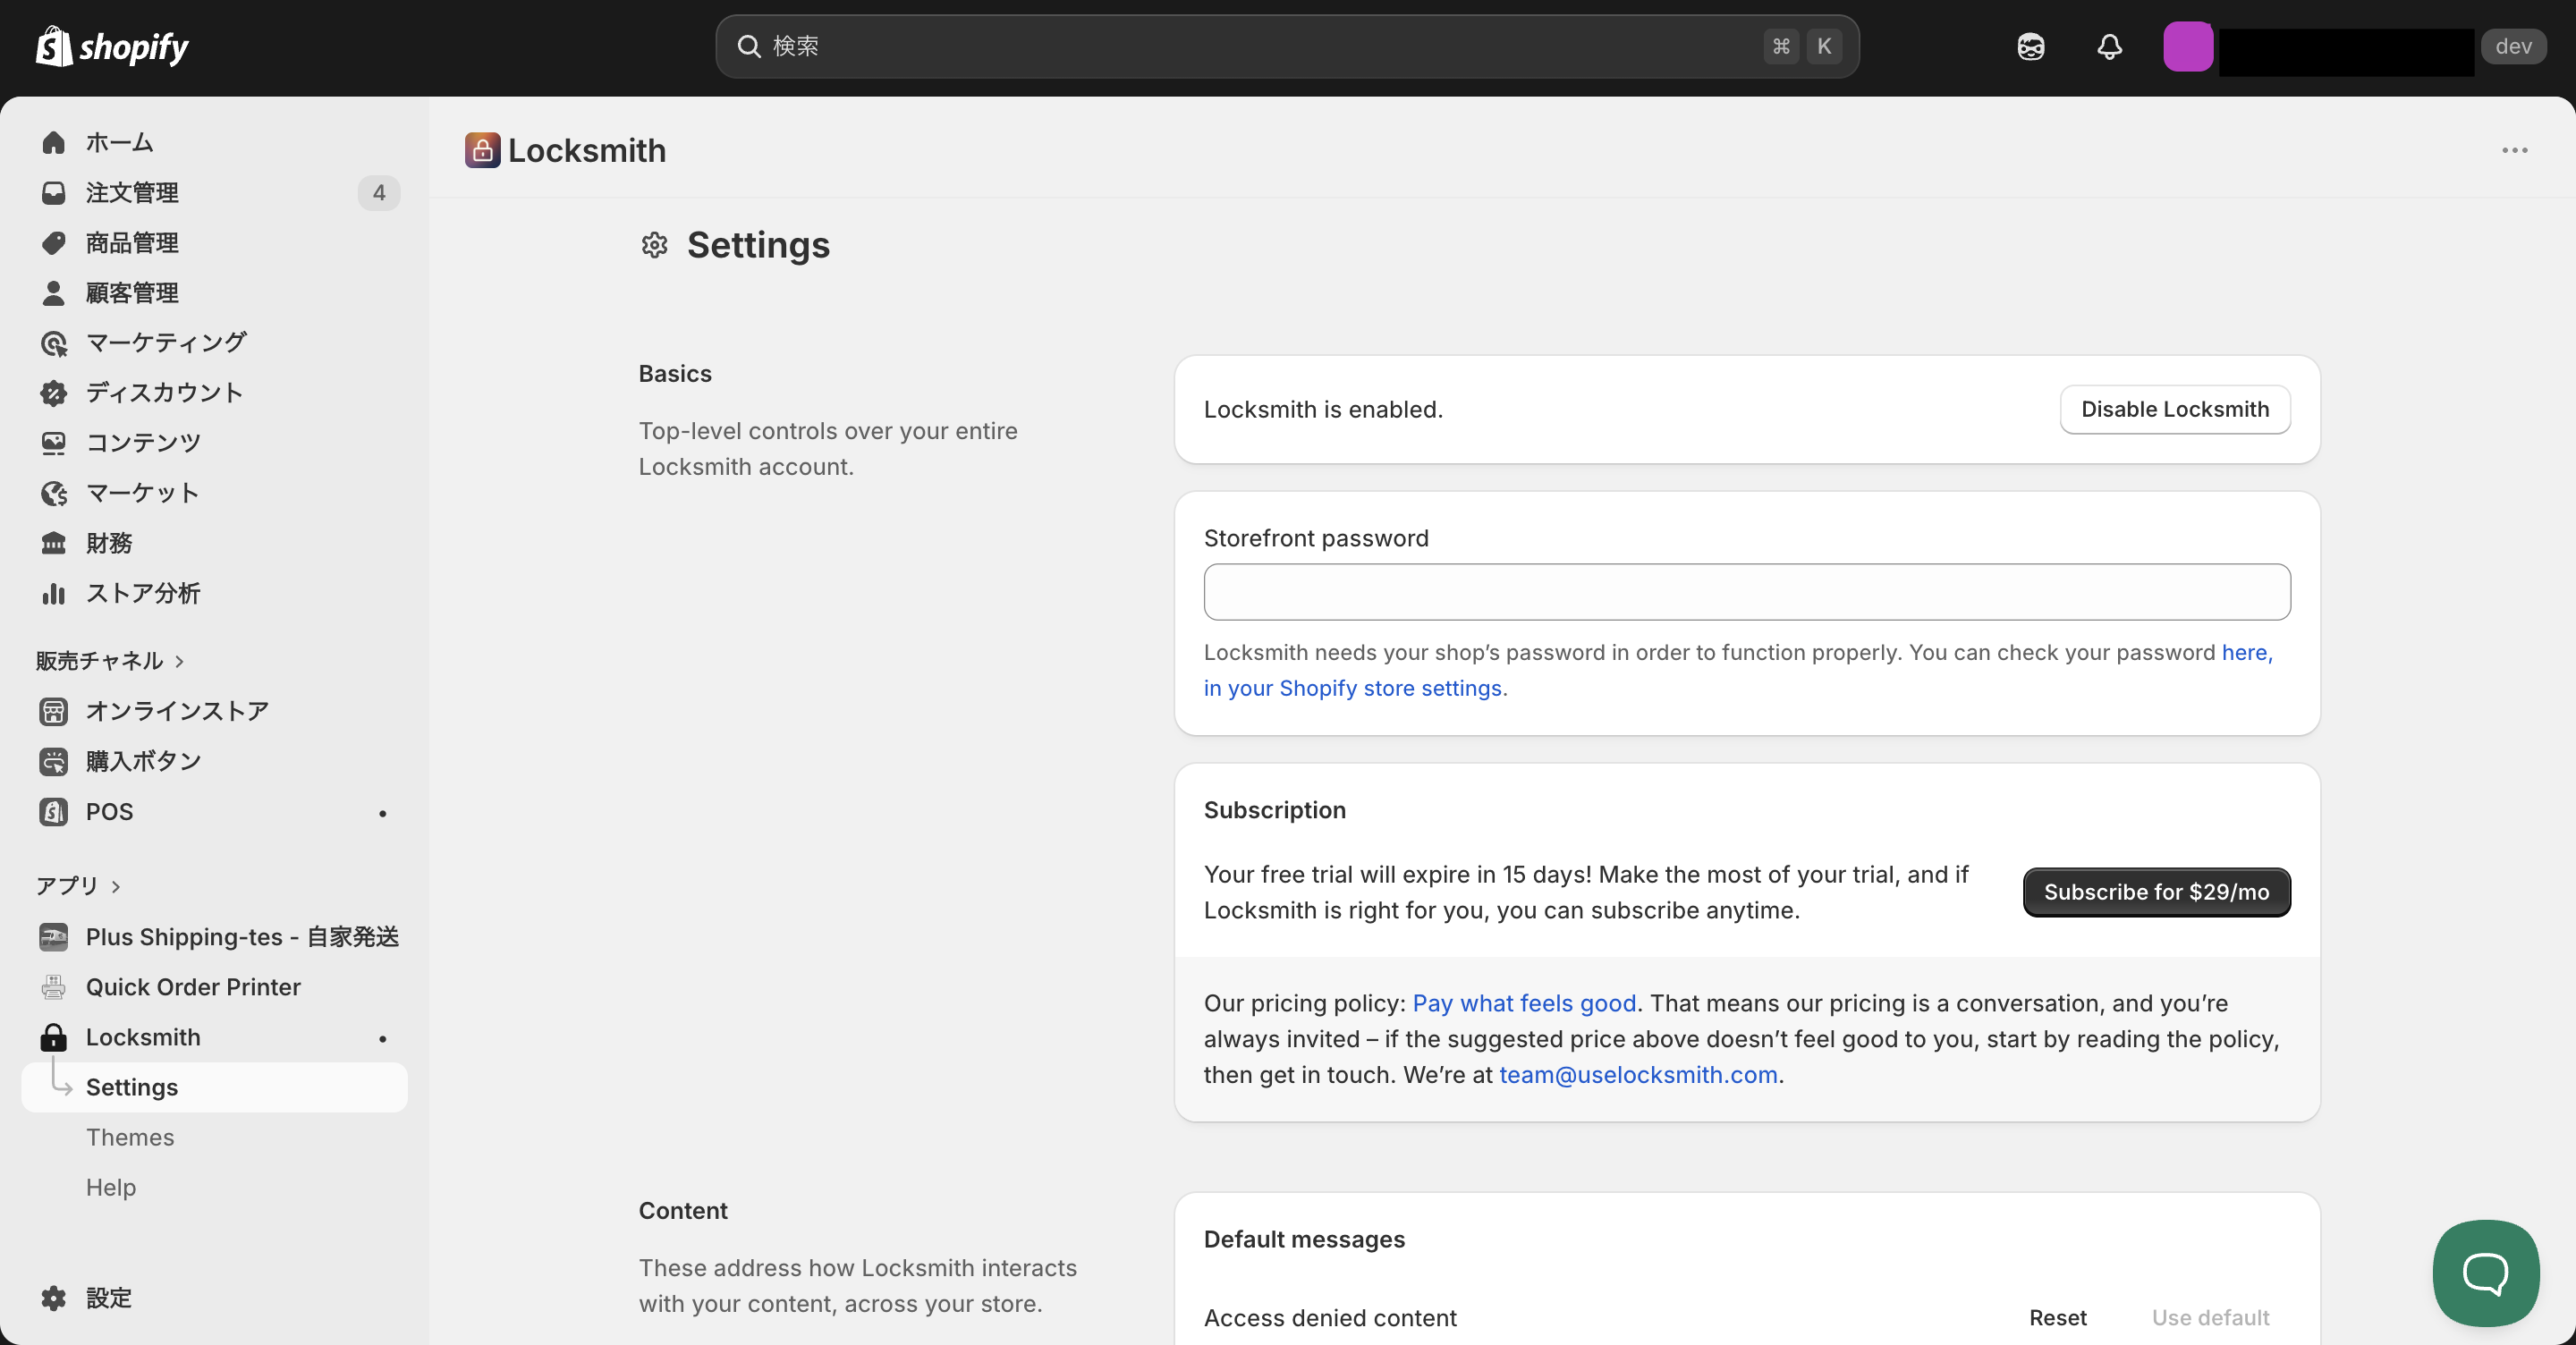Open ホーム in the sidebar
The width and height of the screenshot is (2576, 1345).
(119, 142)
